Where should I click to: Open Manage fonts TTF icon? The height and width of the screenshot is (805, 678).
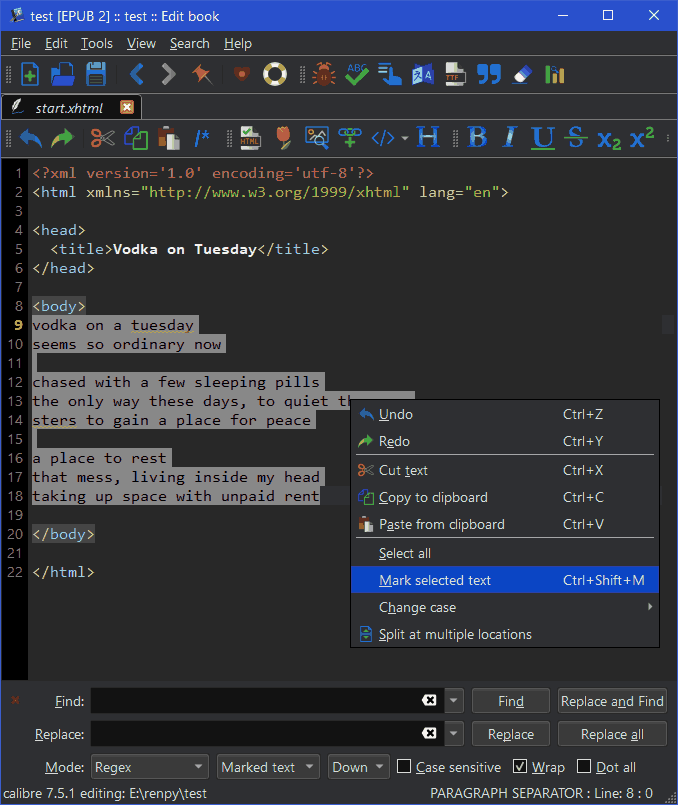[x=456, y=74]
